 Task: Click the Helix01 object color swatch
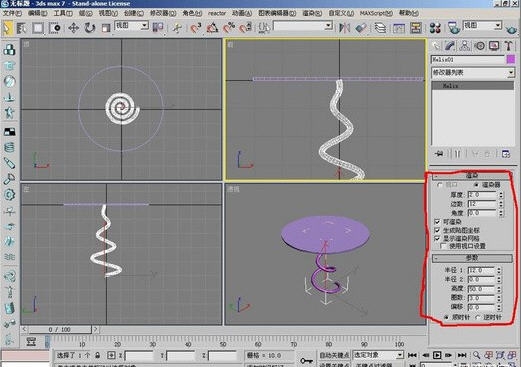pos(510,59)
